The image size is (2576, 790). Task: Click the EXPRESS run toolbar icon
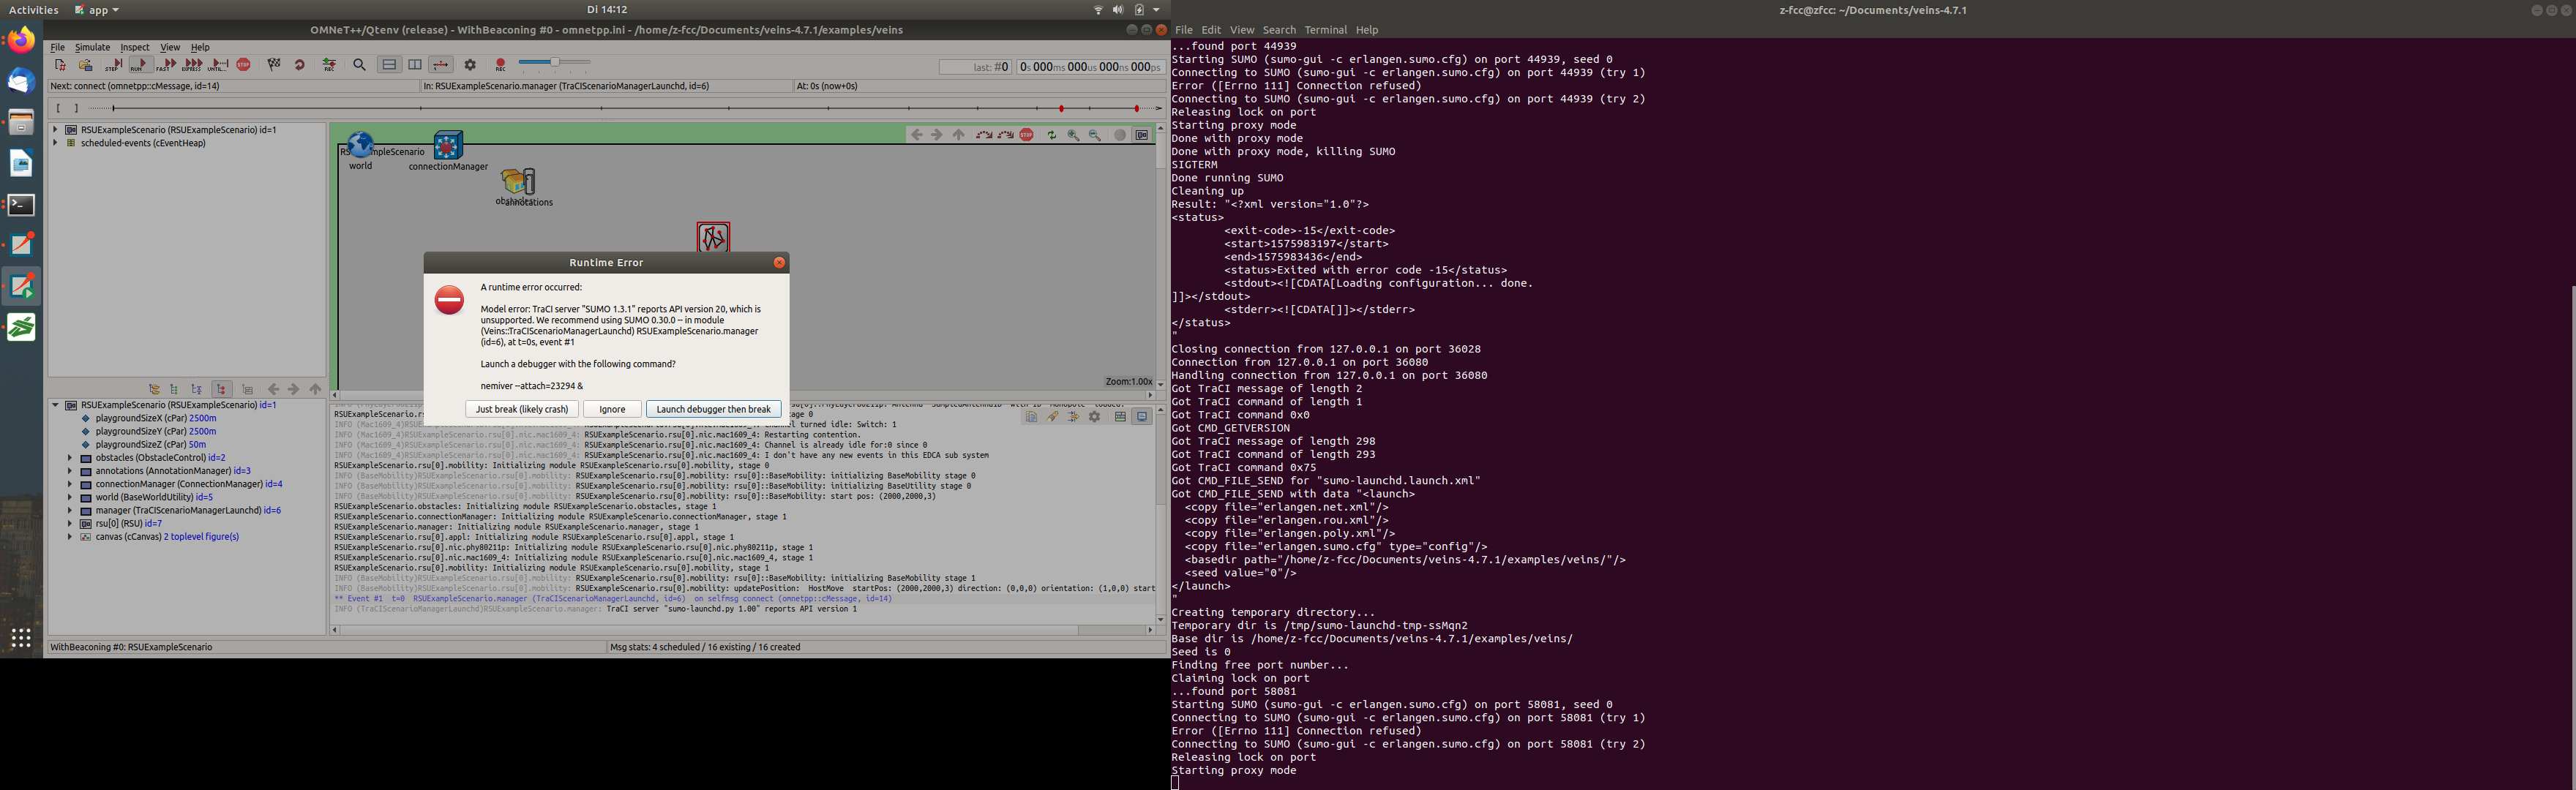[x=193, y=65]
